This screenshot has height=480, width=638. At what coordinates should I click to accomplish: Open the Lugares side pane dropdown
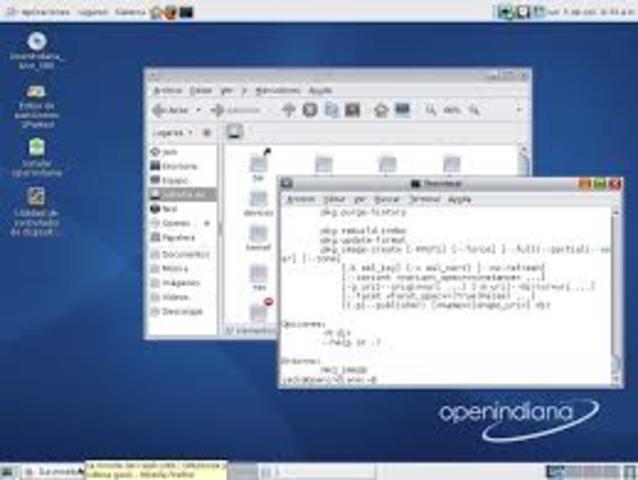point(173,133)
